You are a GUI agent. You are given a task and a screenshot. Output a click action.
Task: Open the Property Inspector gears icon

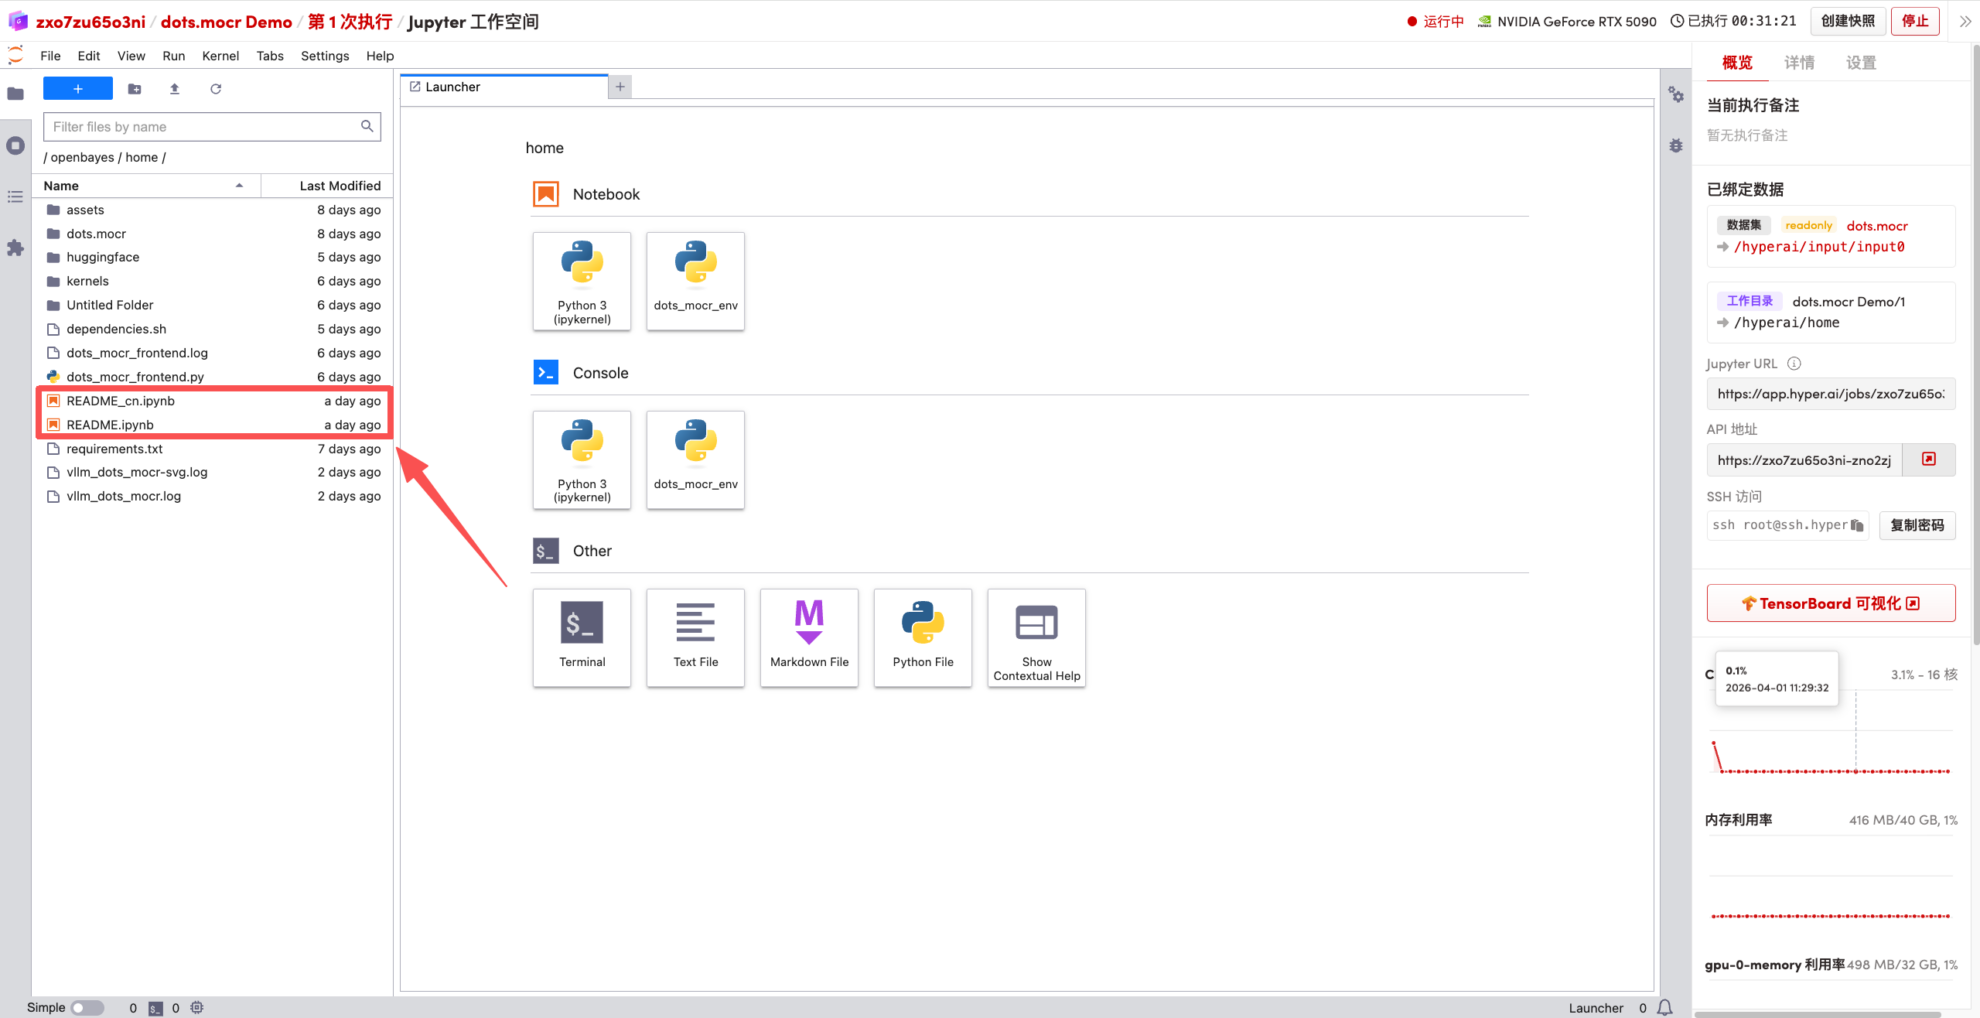(x=1676, y=95)
